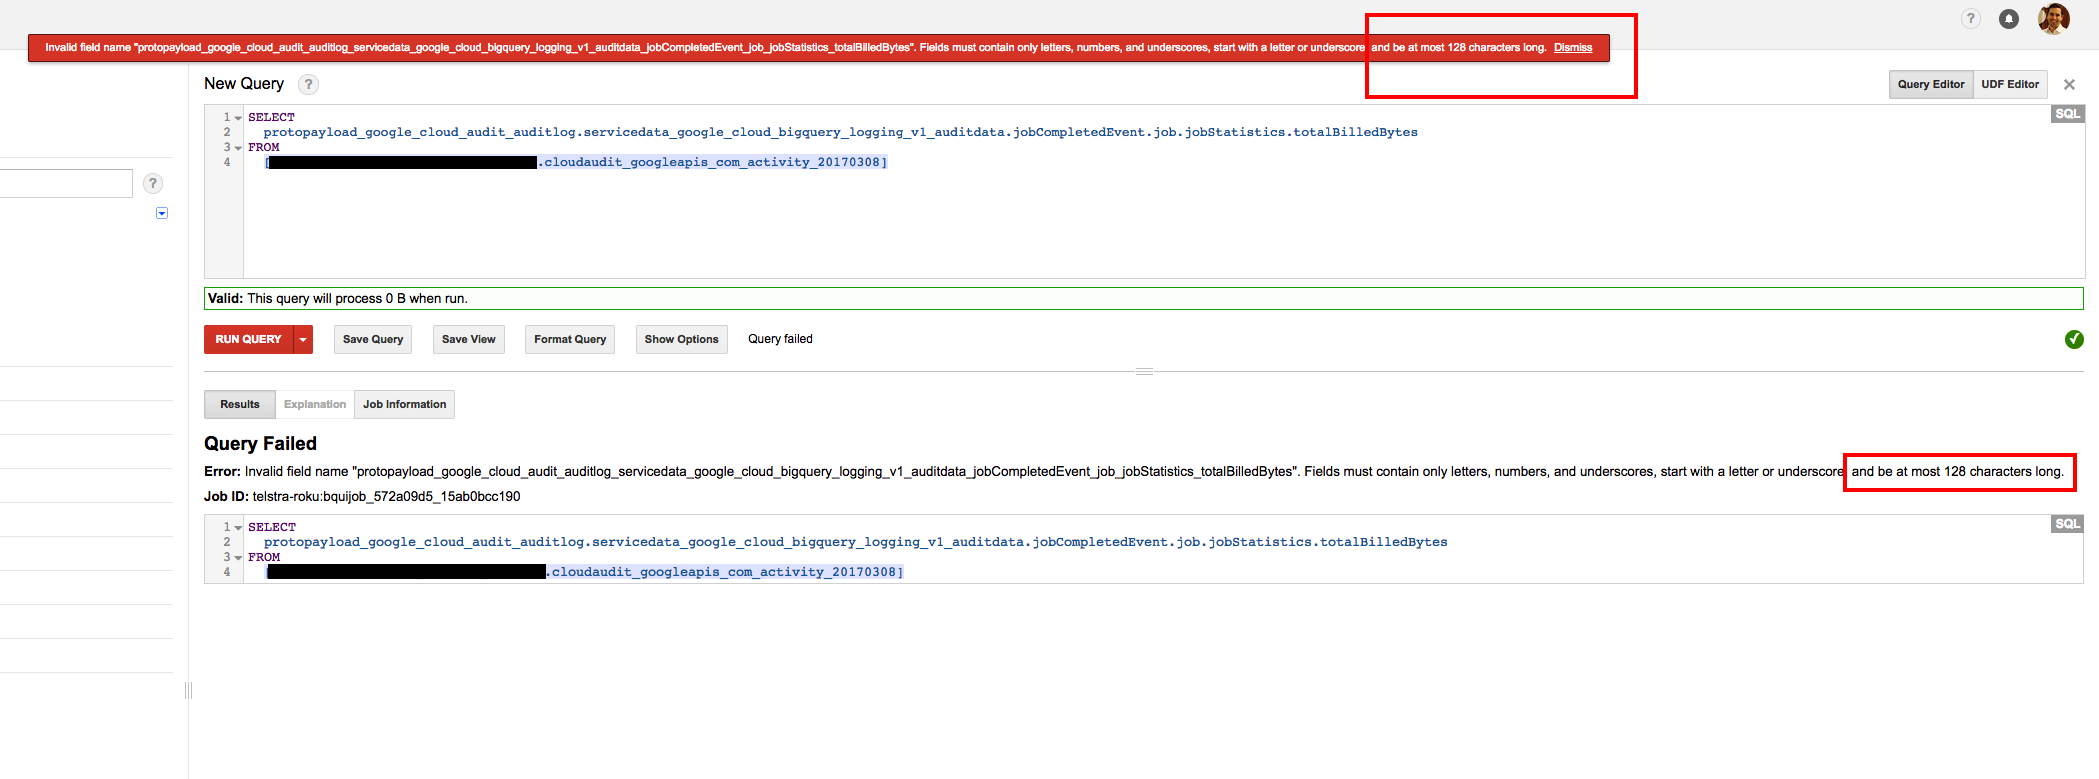Click the 'Error: Invalid field name' message in the results
Viewport: 2099px width, 779px height.
pyautogui.click(x=1134, y=472)
